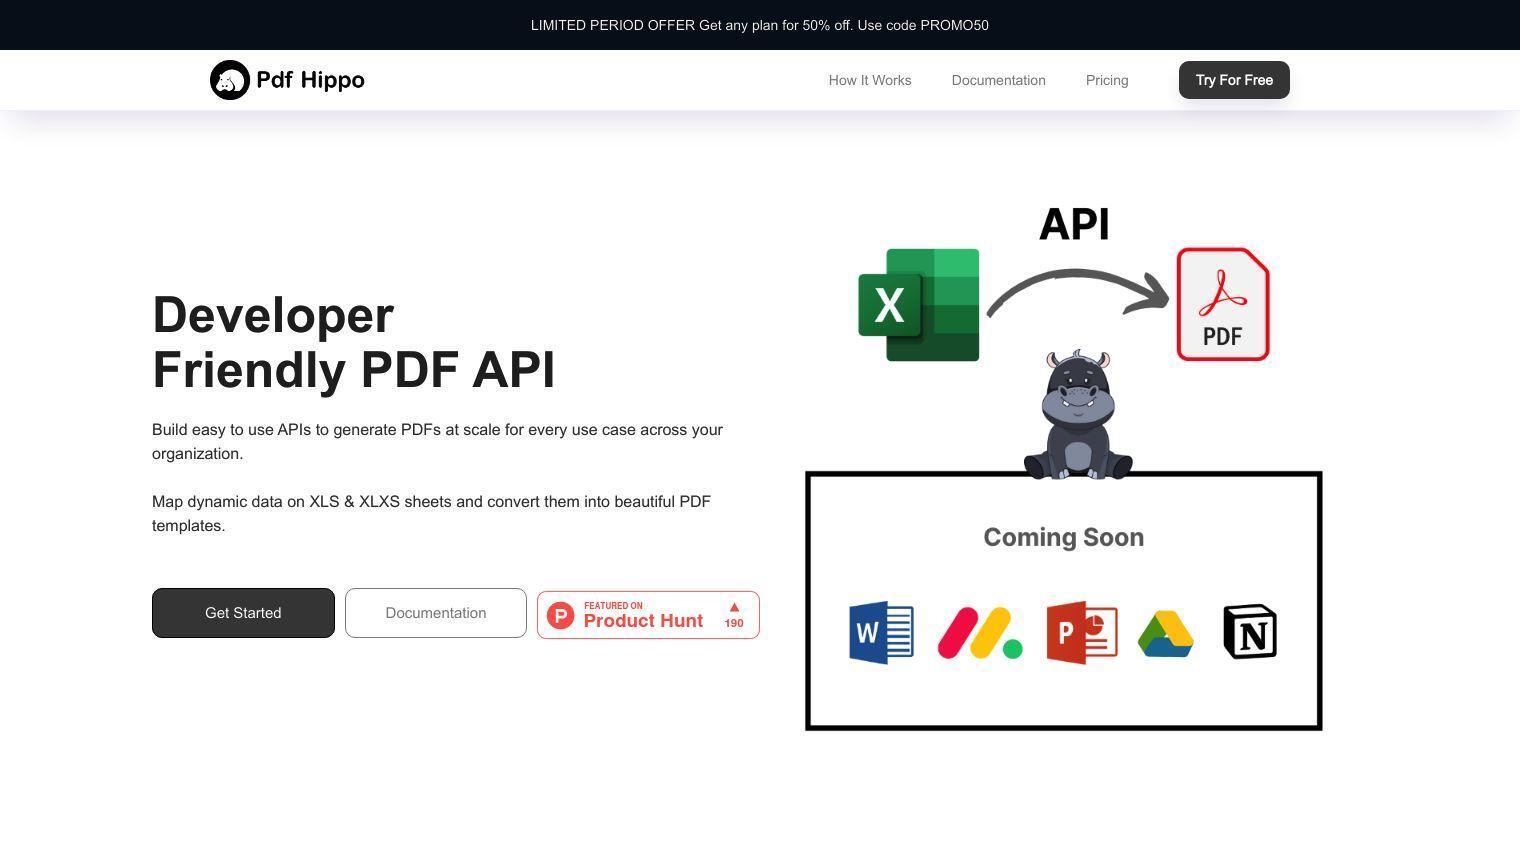
Task: Click the Coming Soon heading
Action: 1064,537
